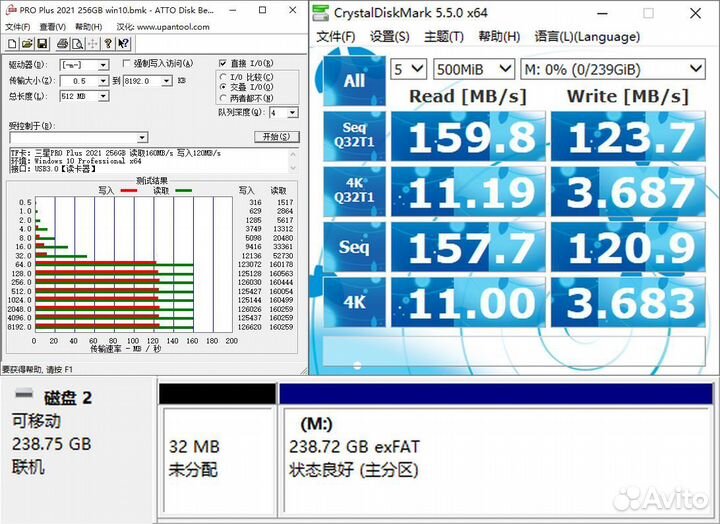Image resolution: width=720 pixels, height=524 pixels.
Task: Open 语言(L)(Language) menu in CrystalDiskMark
Action: [587, 36]
